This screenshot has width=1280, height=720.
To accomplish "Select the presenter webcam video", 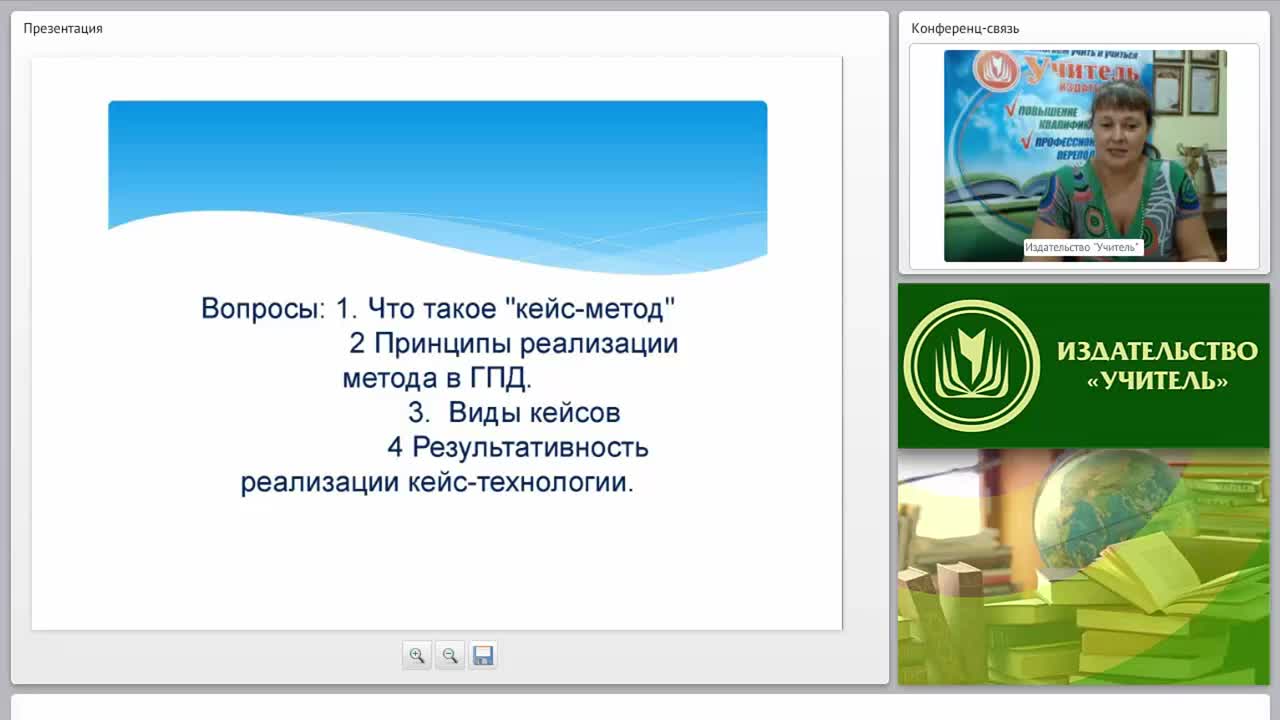I will click(x=1085, y=156).
